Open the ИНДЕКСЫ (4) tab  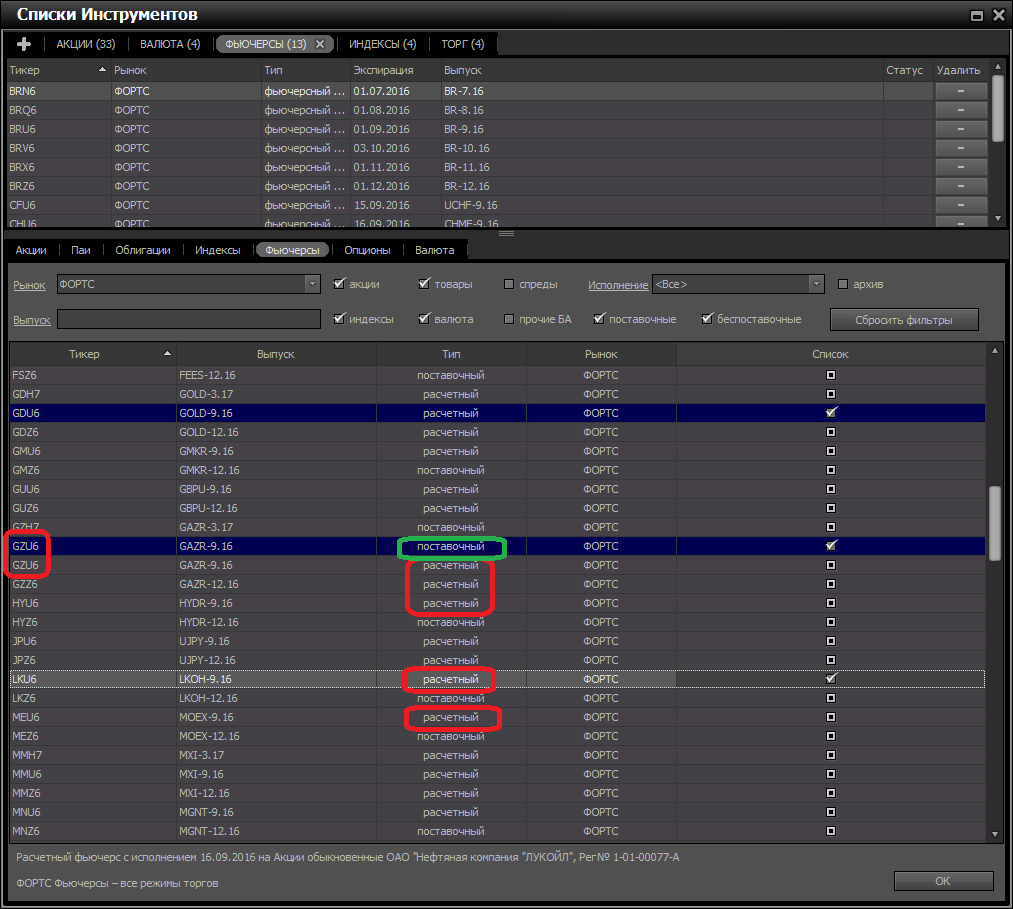(x=382, y=44)
